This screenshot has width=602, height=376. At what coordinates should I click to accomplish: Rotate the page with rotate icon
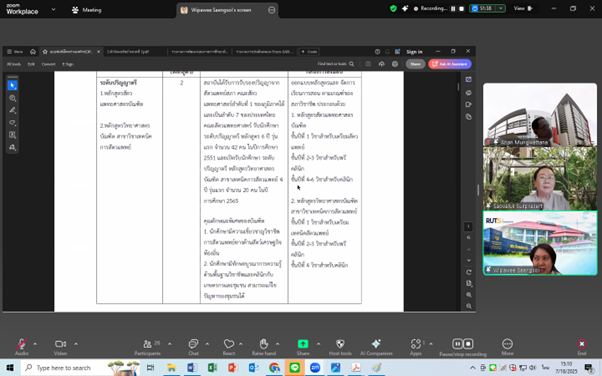pyautogui.click(x=468, y=272)
